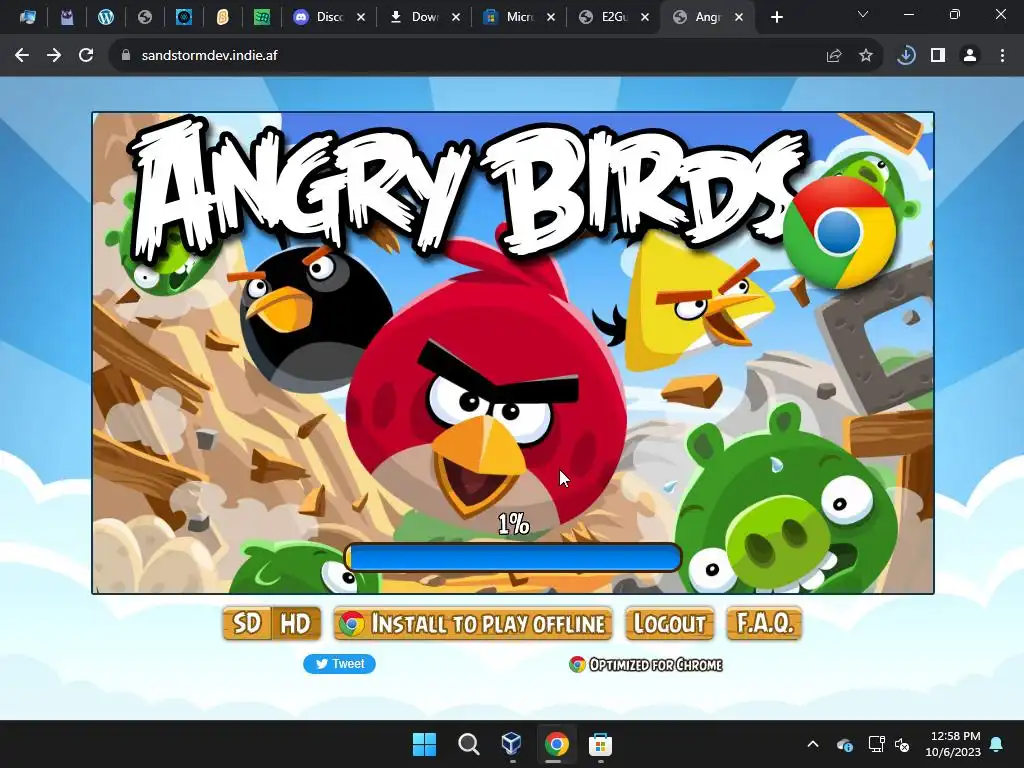Click the Optimized for Chrome link
This screenshot has width=1024, height=768.
point(646,665)
